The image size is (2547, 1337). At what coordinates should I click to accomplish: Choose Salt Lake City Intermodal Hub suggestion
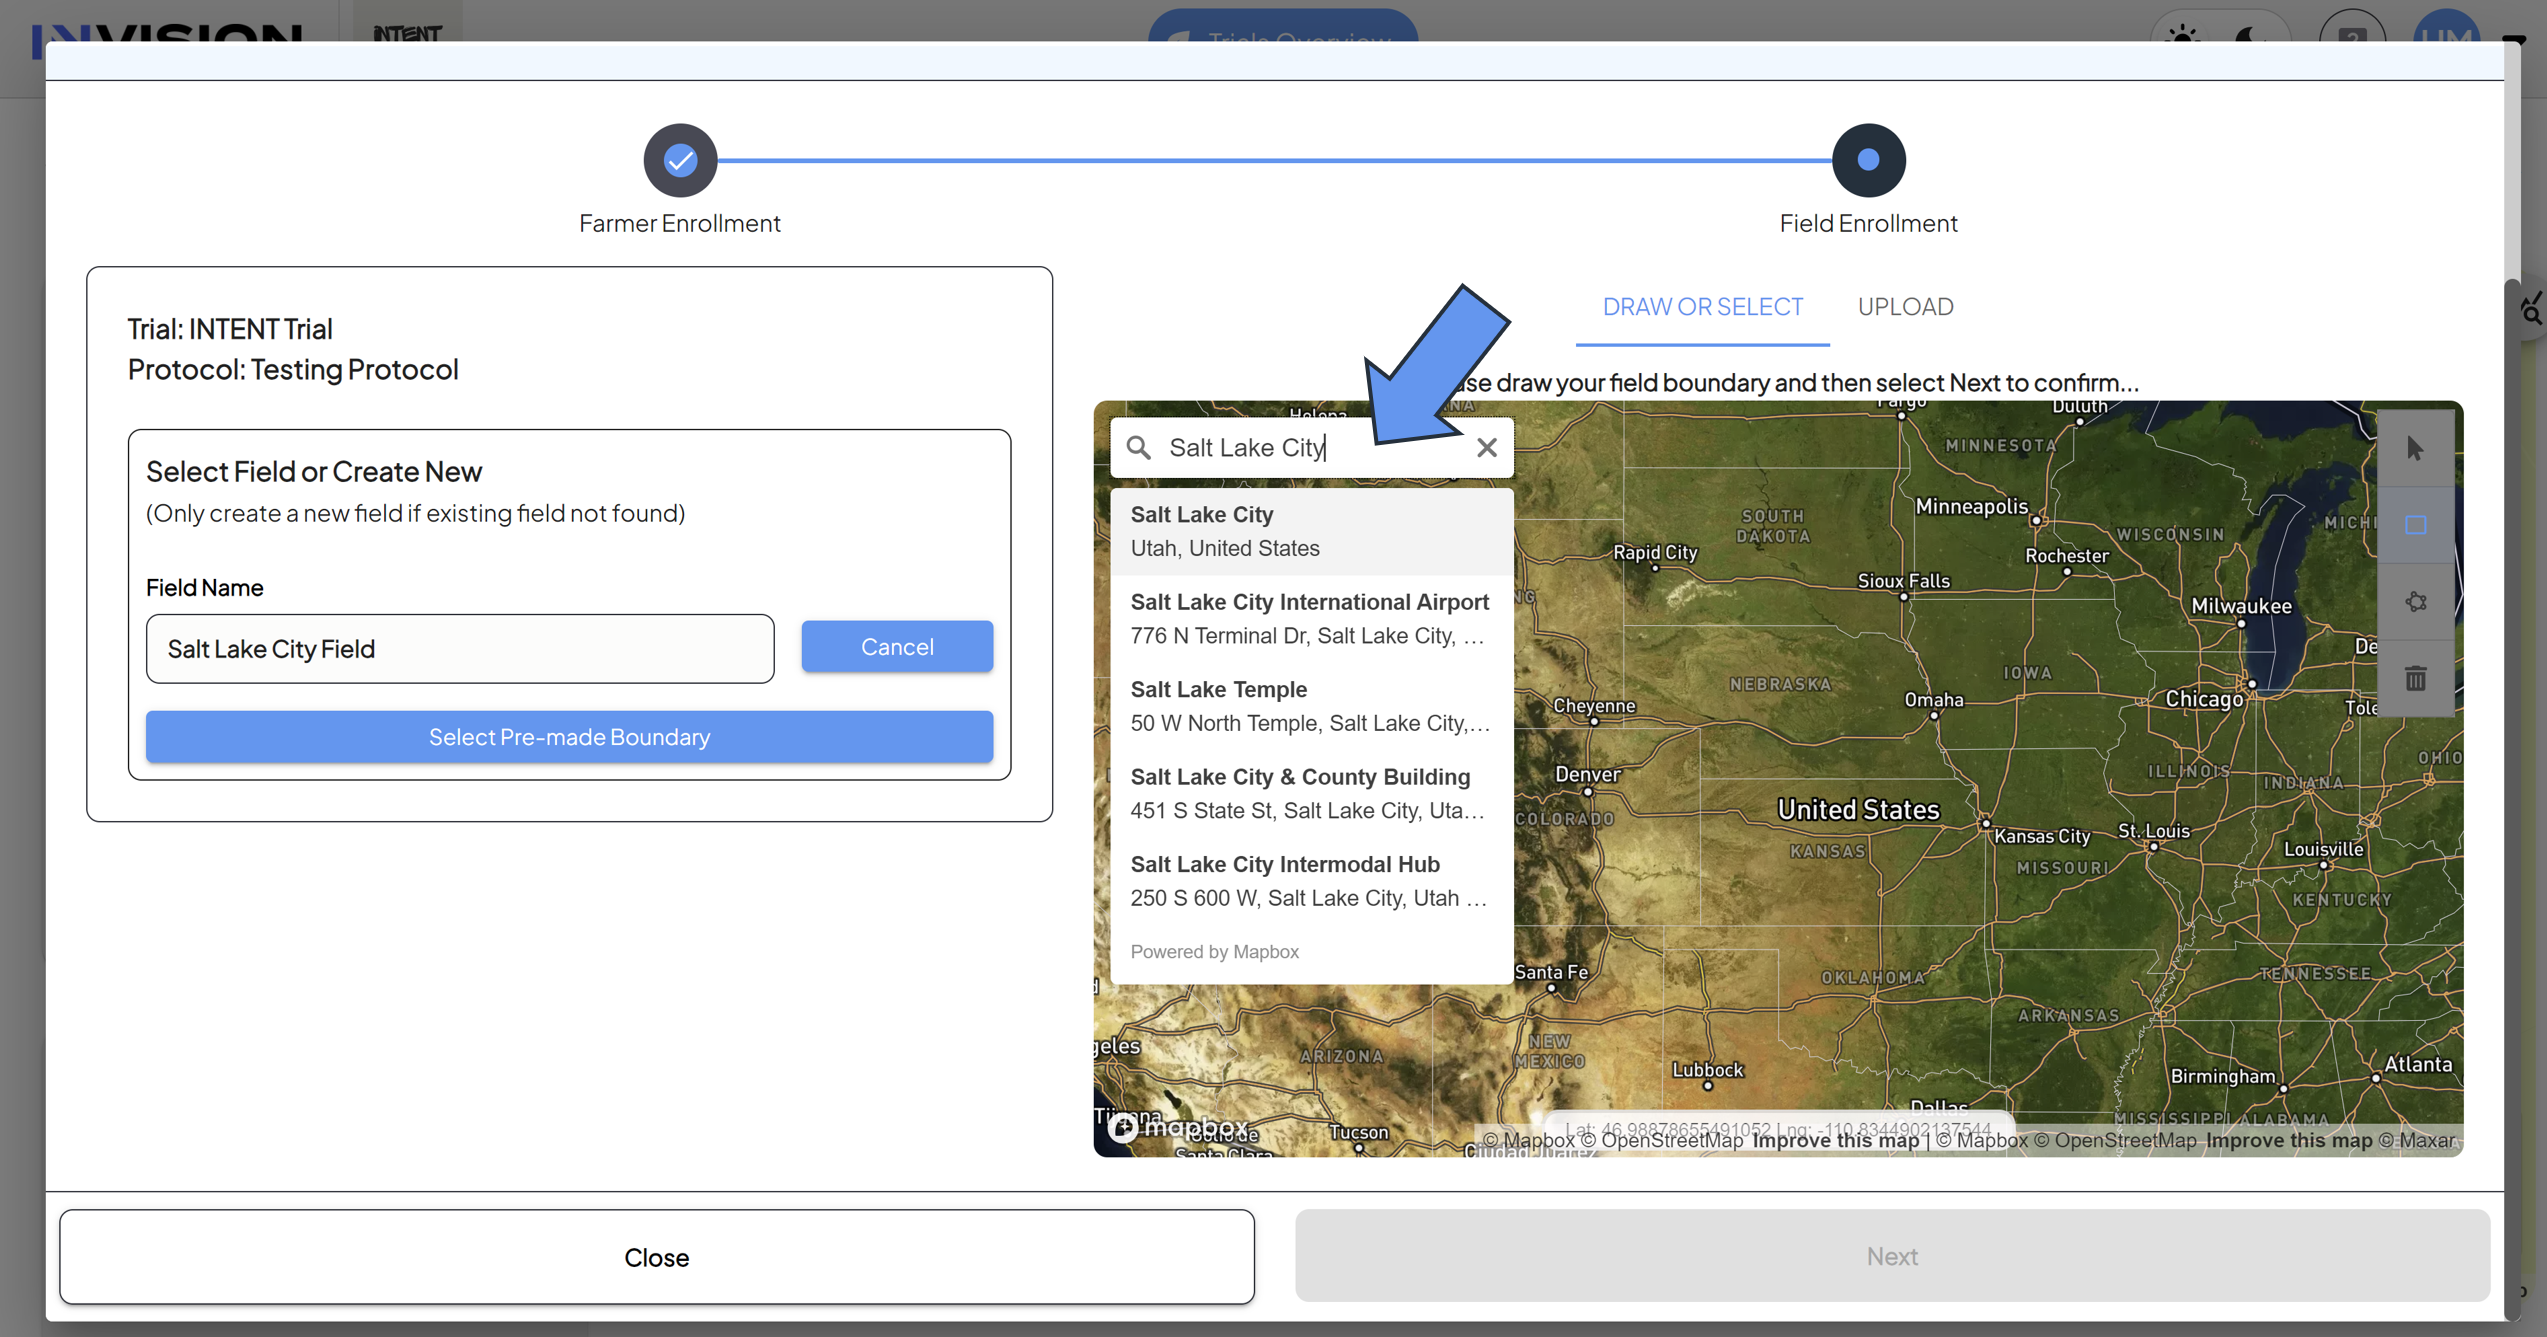[1311, 880]
